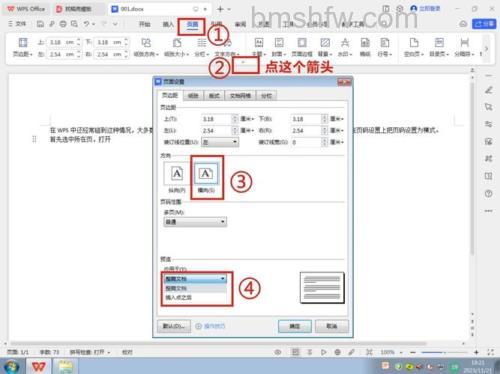This screenshot has height=374, width=500.
Task: Open the Paper Size ribbon menu
Action: pos(177,47)
